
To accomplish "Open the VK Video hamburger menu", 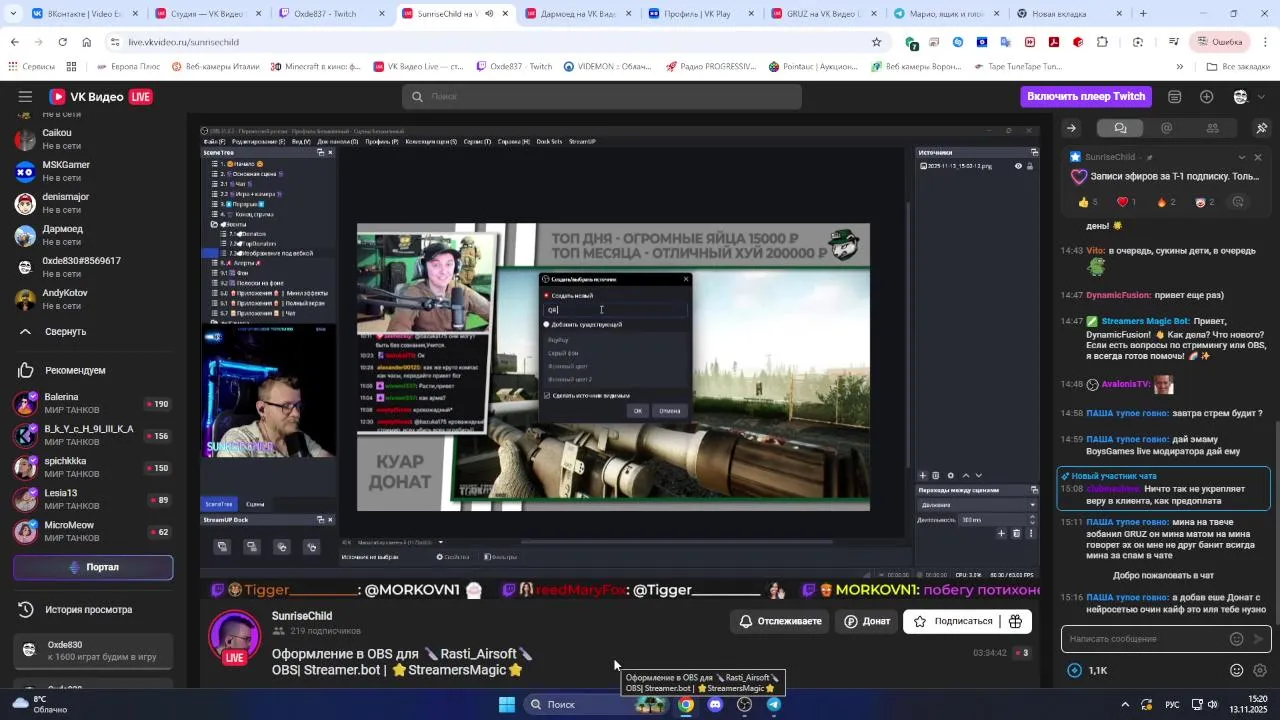I will coord(25,97).
